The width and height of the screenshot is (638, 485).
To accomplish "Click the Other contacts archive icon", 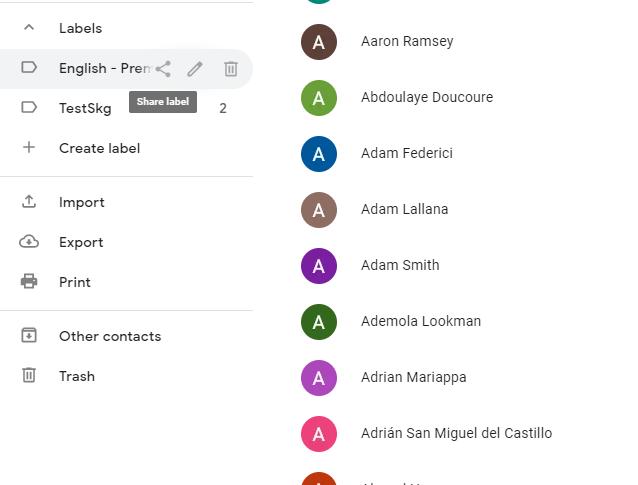I will (29, 336).
